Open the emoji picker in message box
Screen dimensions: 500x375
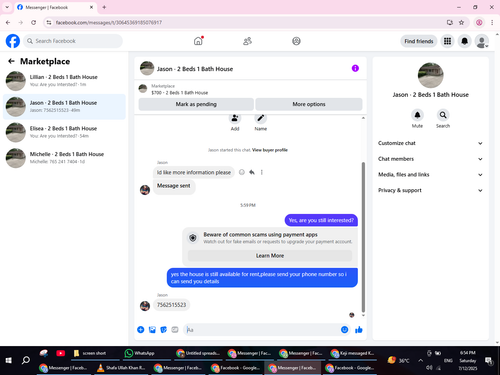[344, 330]
